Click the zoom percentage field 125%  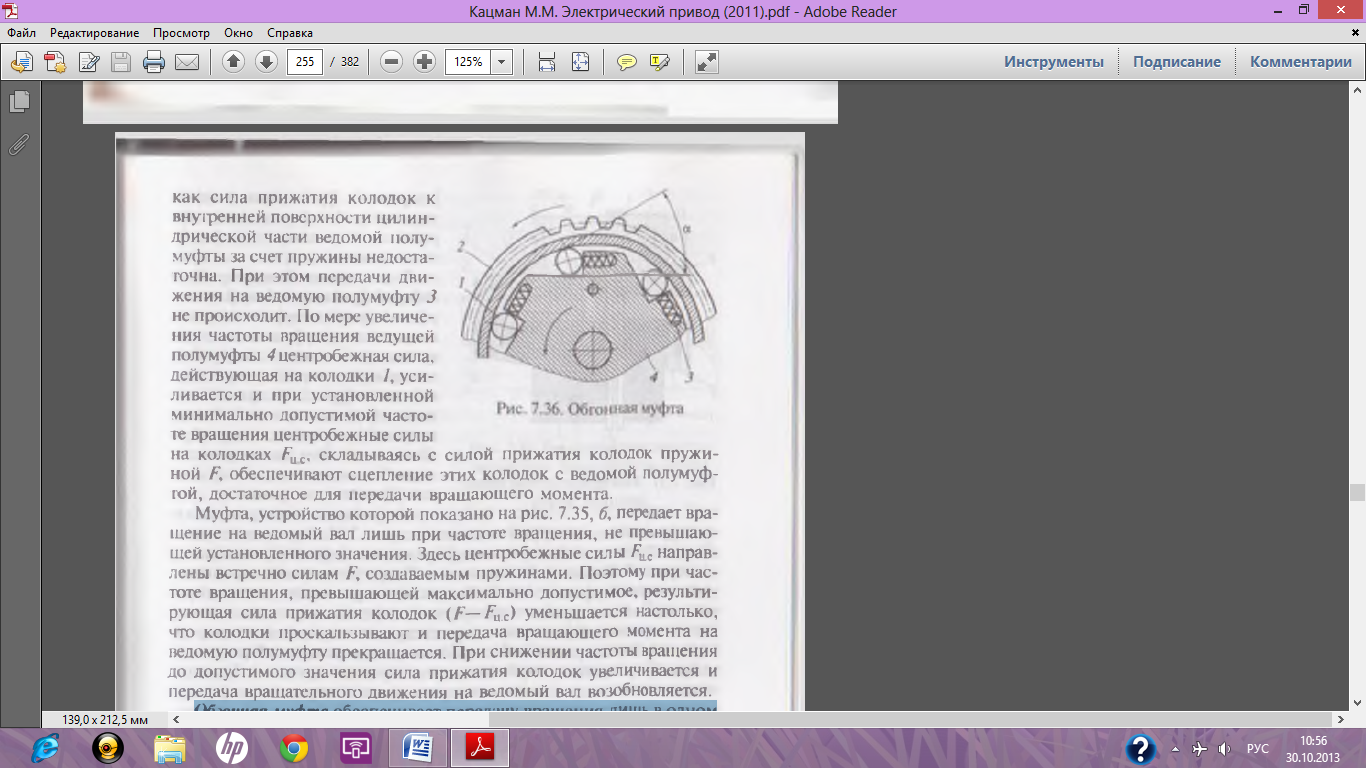click(x=468, y=62)
